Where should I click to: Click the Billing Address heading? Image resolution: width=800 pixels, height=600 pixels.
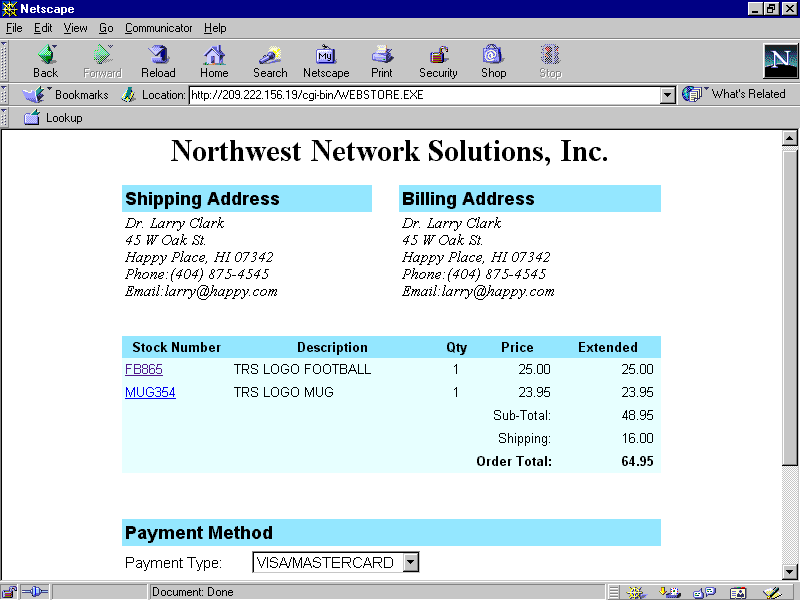click(x=468, y=198)
